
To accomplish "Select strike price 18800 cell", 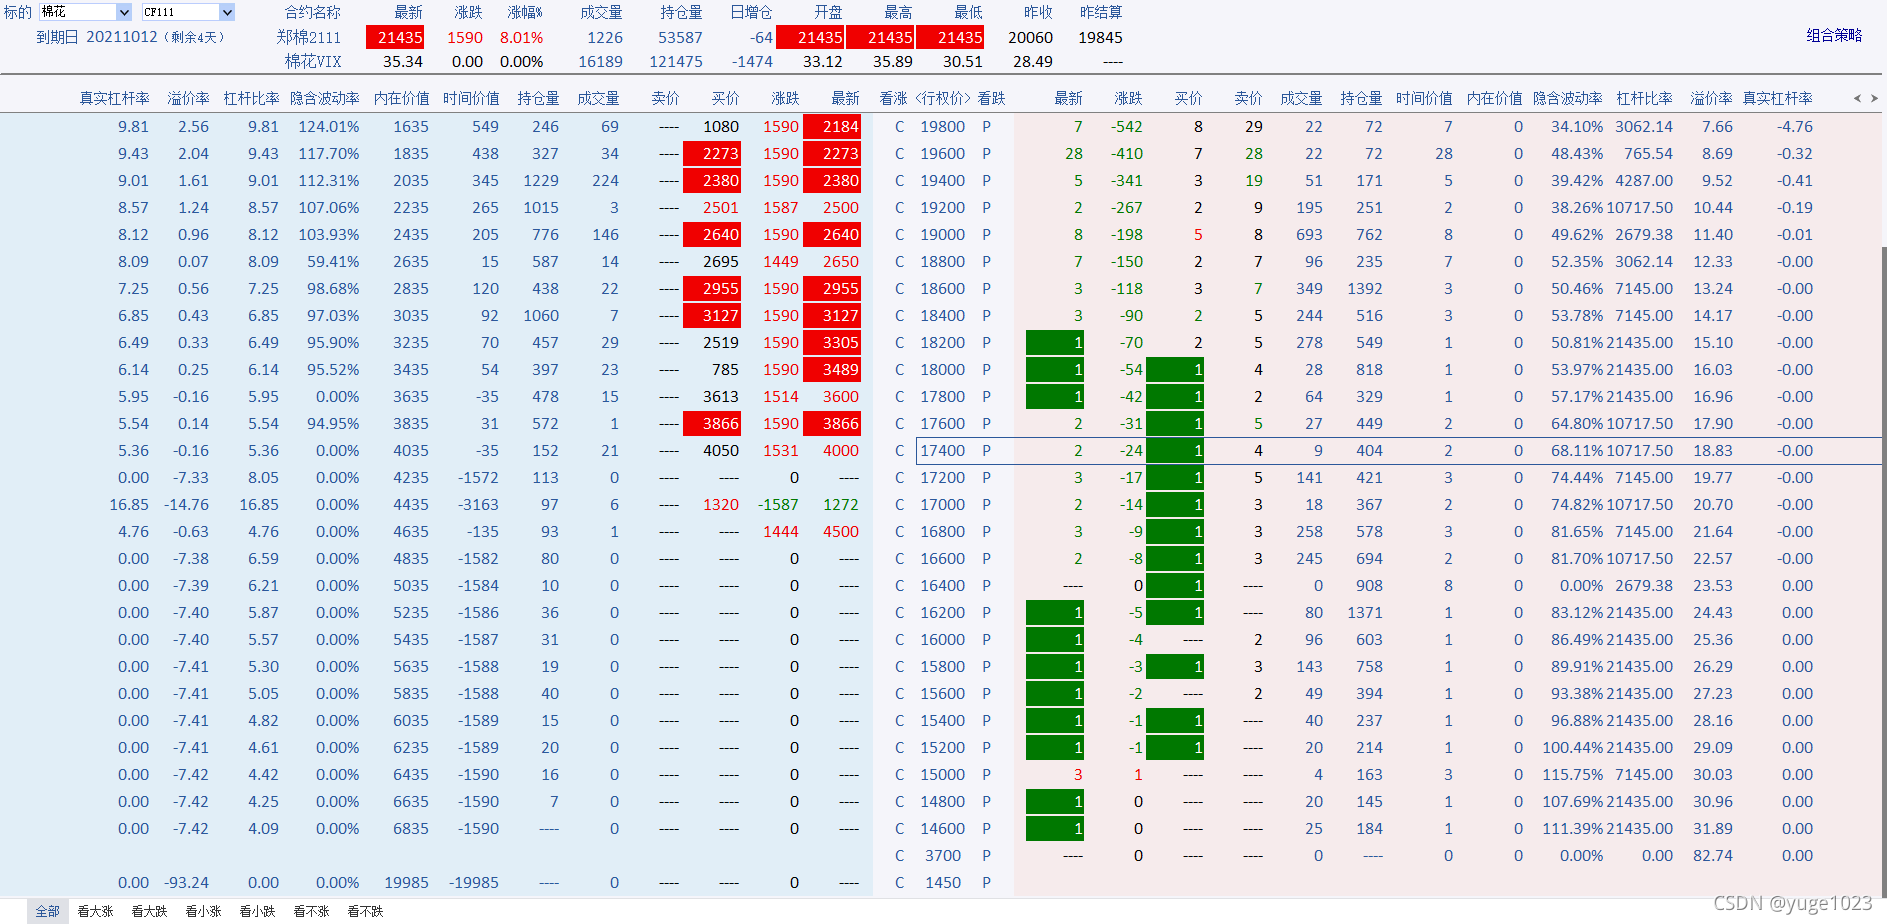I will pos(943,261).
